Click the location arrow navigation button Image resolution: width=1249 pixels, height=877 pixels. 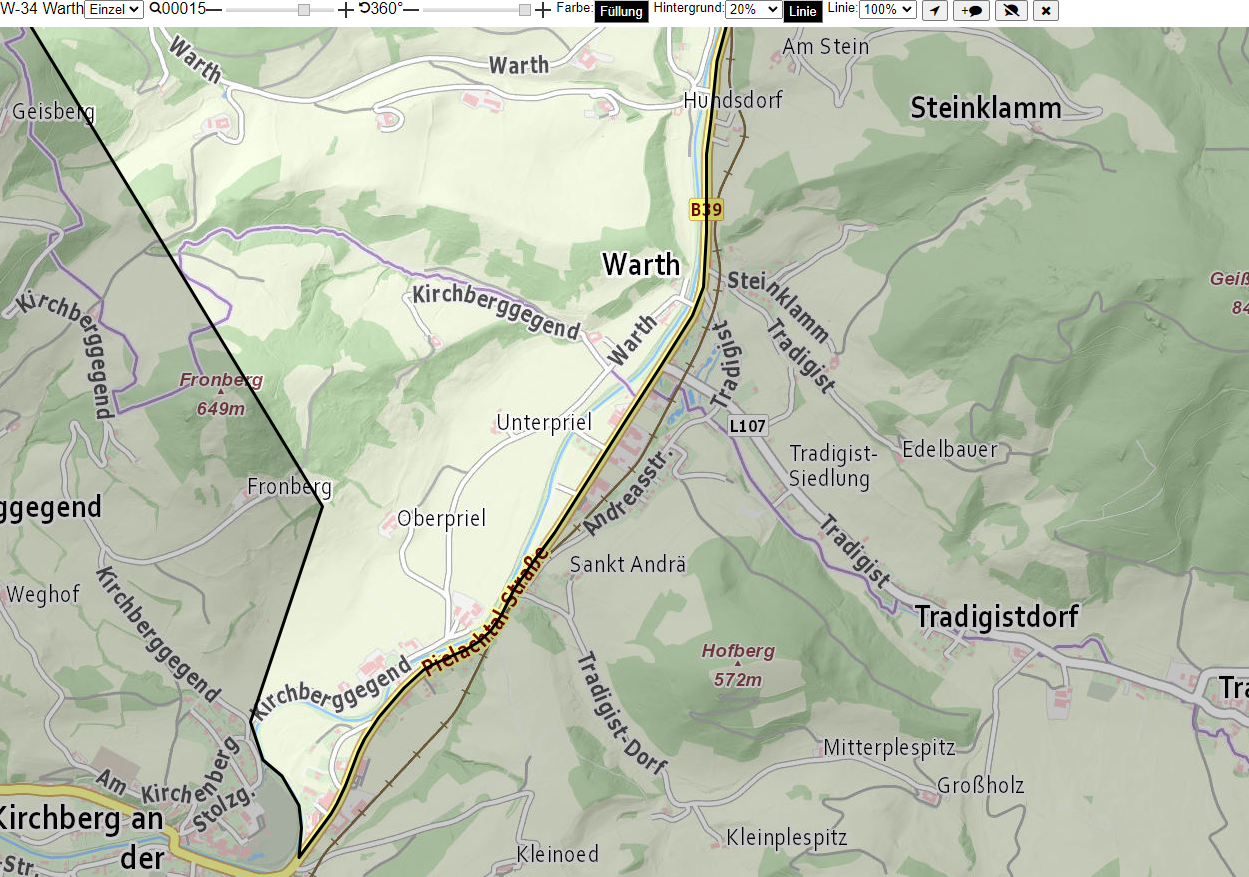coord(934,10)
